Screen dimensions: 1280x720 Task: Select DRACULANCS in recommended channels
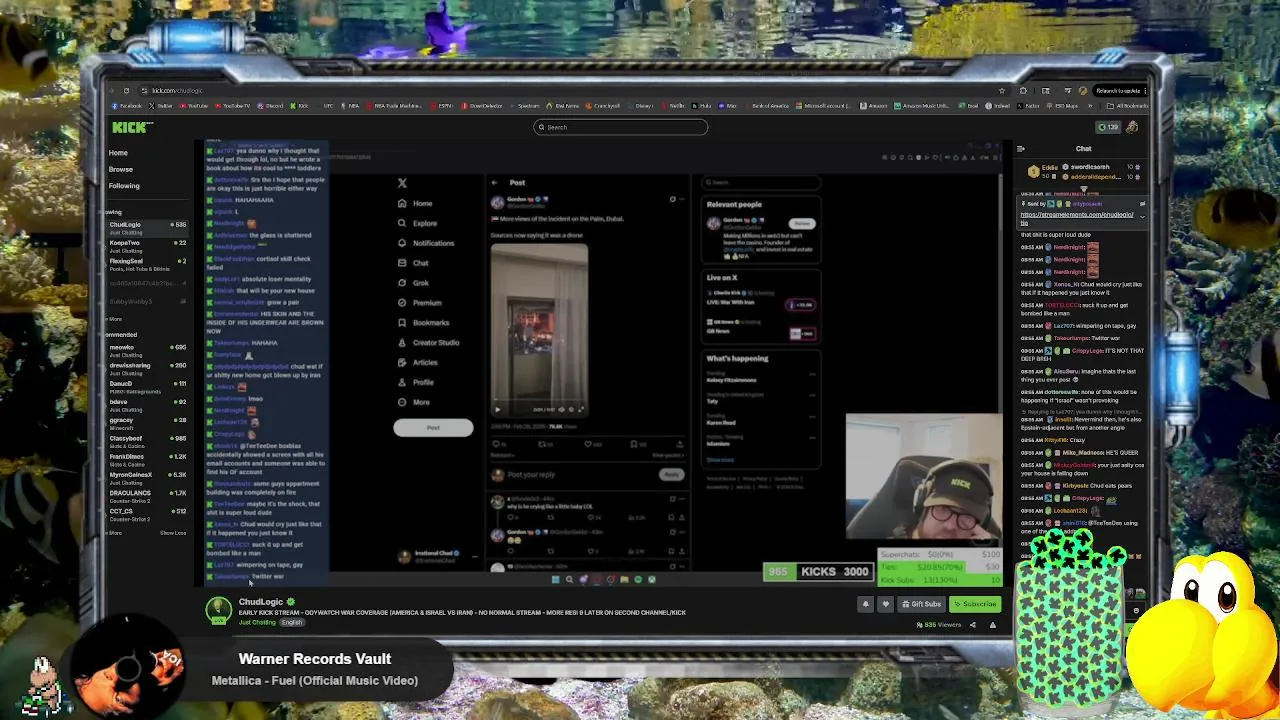[147, 496]
